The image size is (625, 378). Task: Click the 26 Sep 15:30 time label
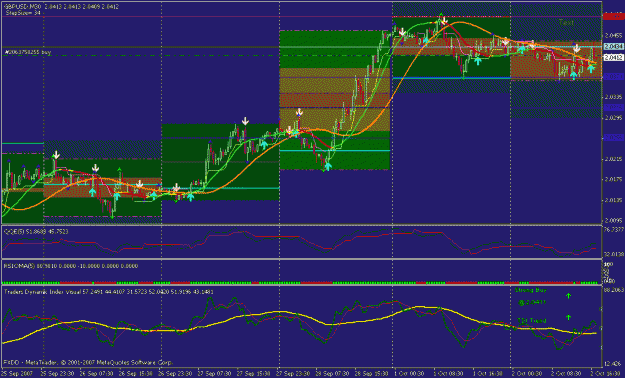click(135, 374)
